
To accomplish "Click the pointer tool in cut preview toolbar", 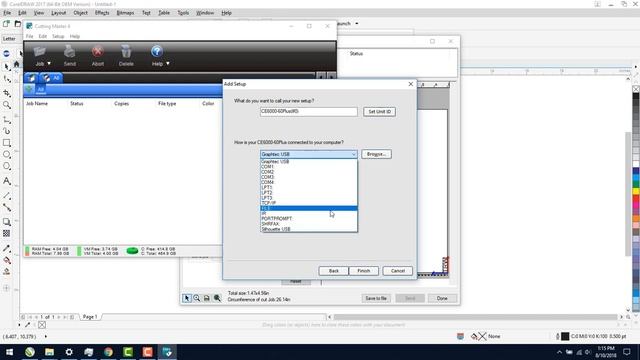I will [187, 298].
